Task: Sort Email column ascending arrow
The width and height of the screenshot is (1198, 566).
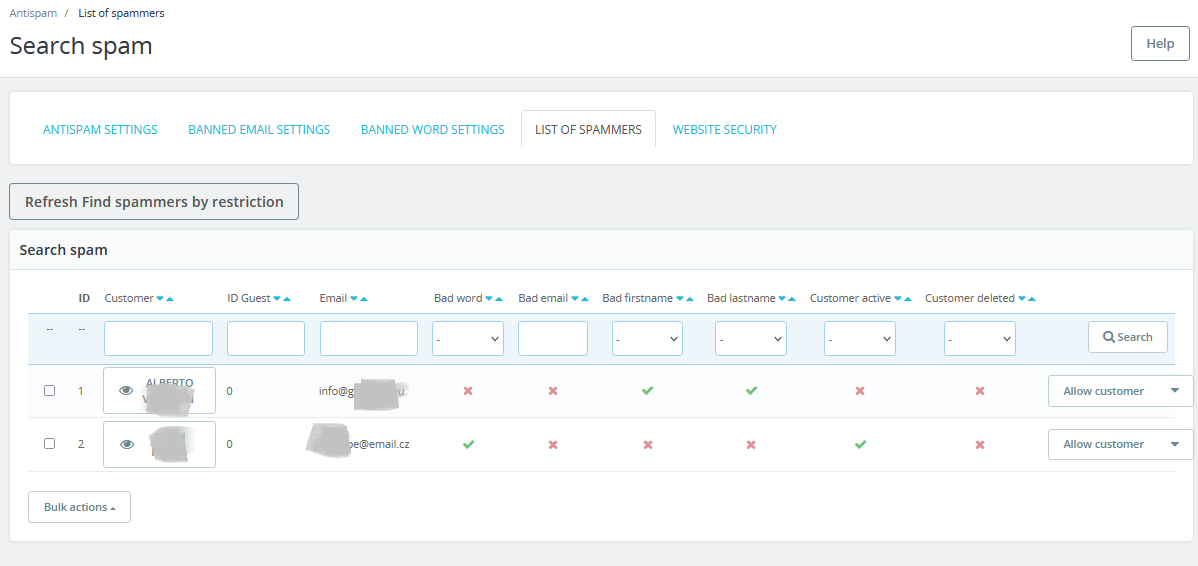Action: (364, 299)
